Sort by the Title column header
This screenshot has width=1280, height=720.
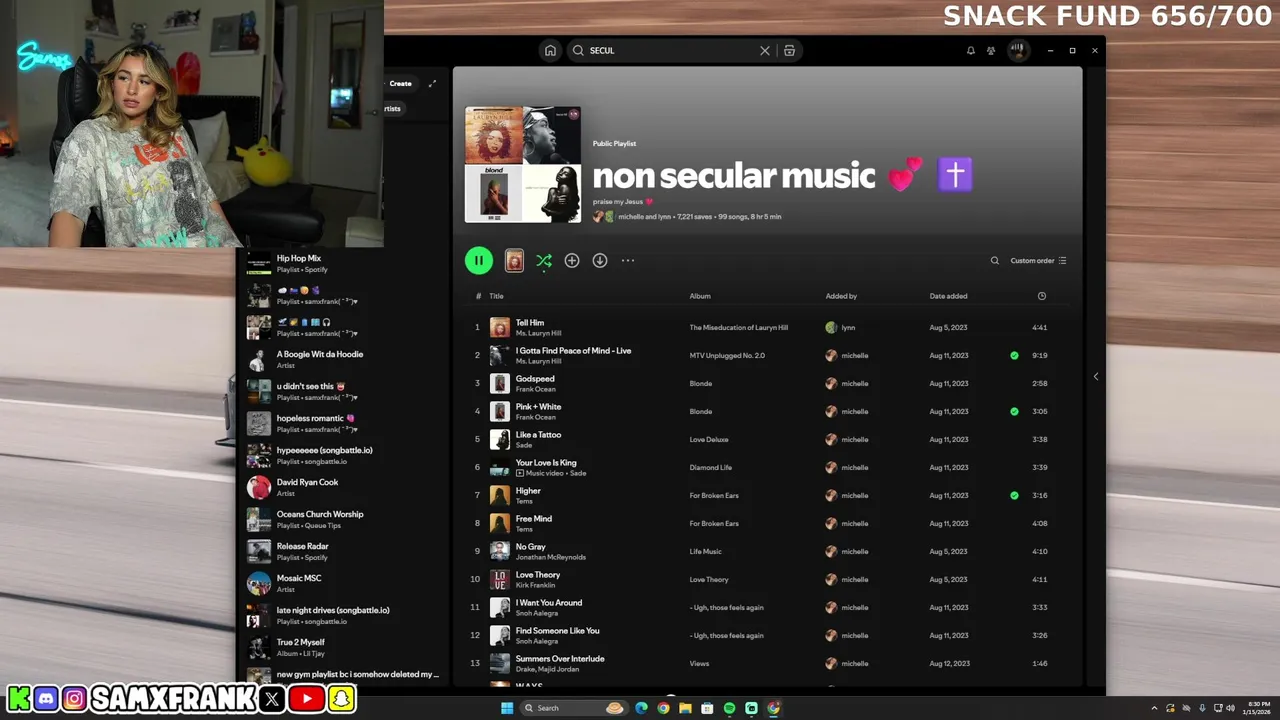point(496,296)
